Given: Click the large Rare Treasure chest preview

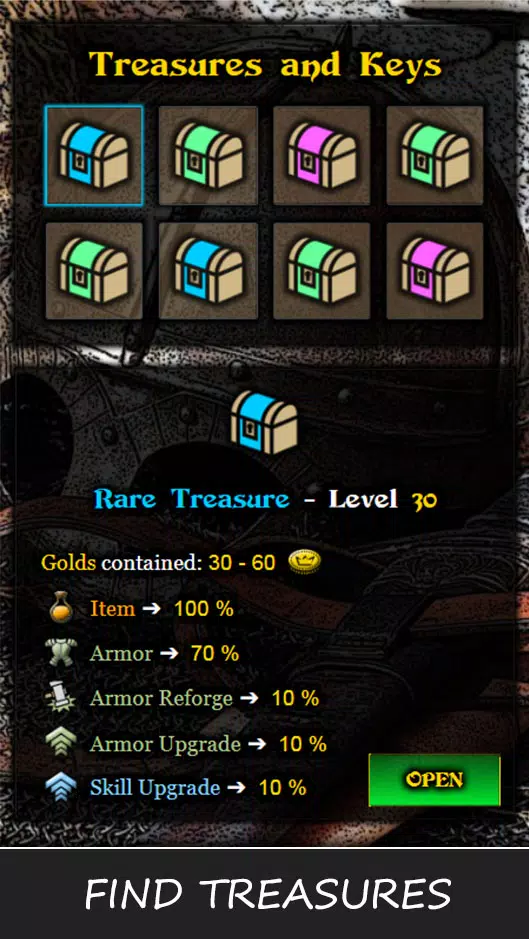Looking at the screenshot, I should (x=264, y=423).
